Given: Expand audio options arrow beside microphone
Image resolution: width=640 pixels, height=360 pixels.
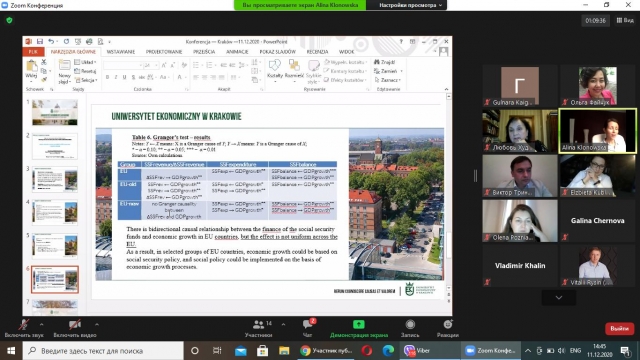Looking at the screenshot, I should [x=41, y=324].
